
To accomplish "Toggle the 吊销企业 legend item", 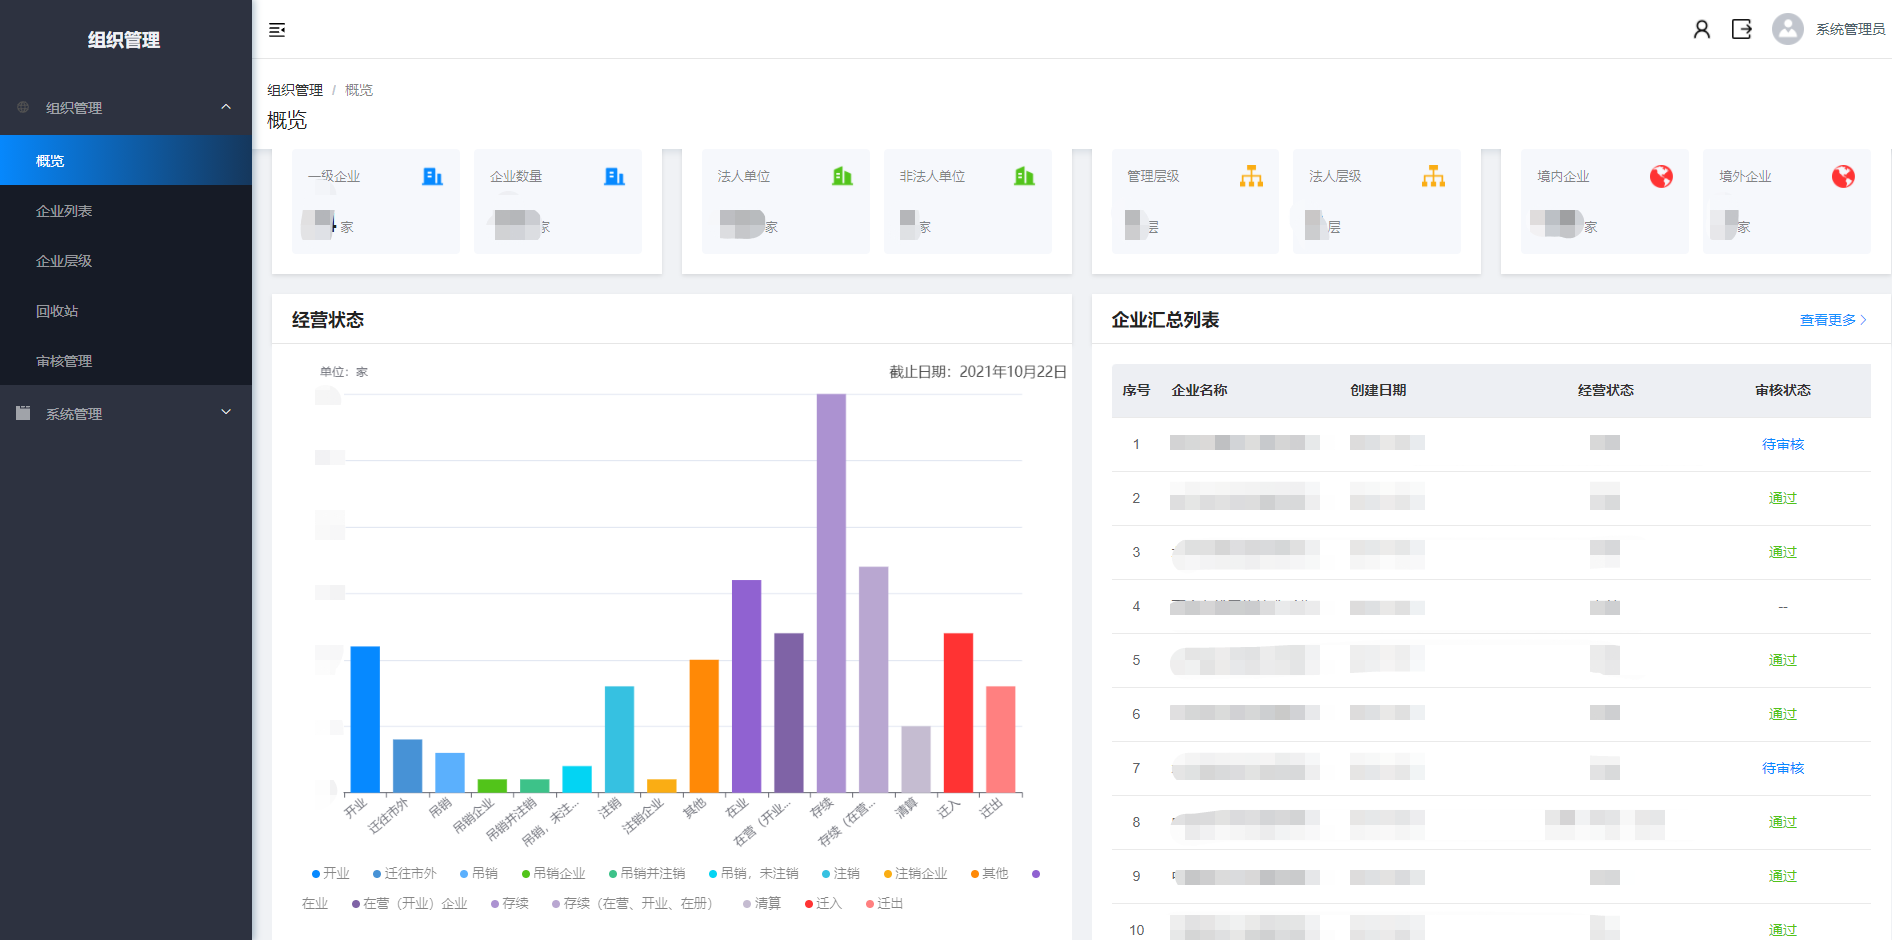I will pos(553,873).
